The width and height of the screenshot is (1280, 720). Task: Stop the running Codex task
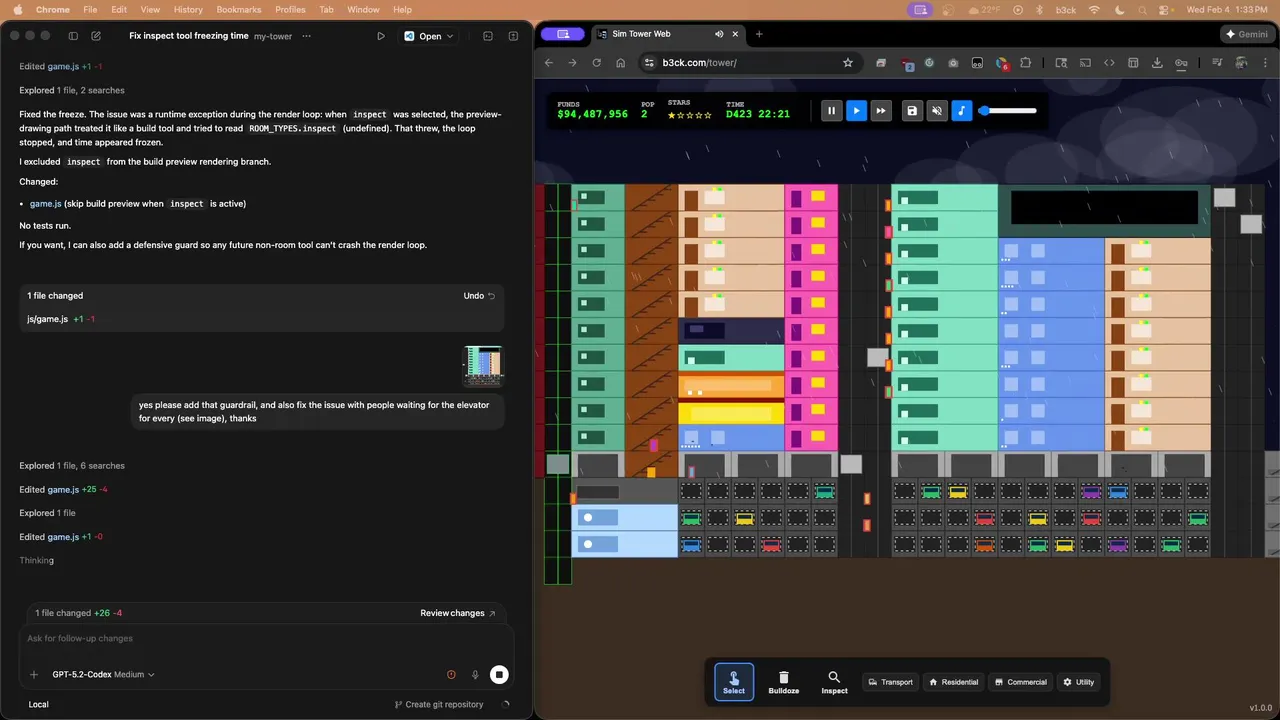[x=499, y=675]
